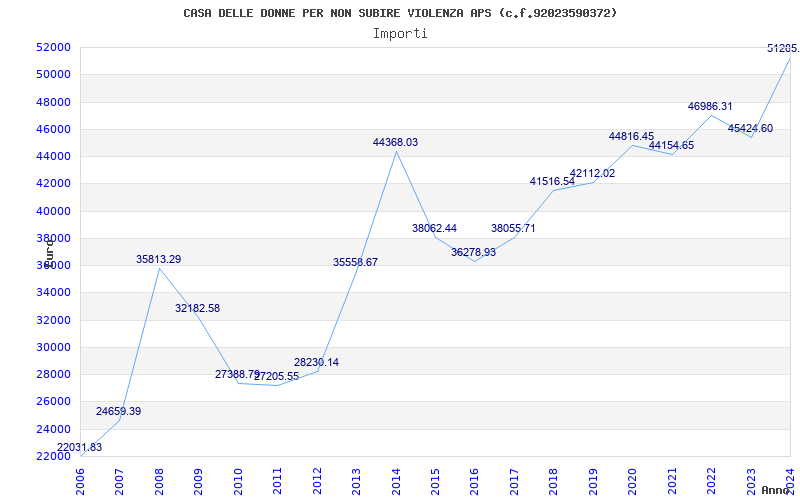This screenshot has width=800, height=500.
Task: Click the x-axis year label 2014
Action: (396, 482)
